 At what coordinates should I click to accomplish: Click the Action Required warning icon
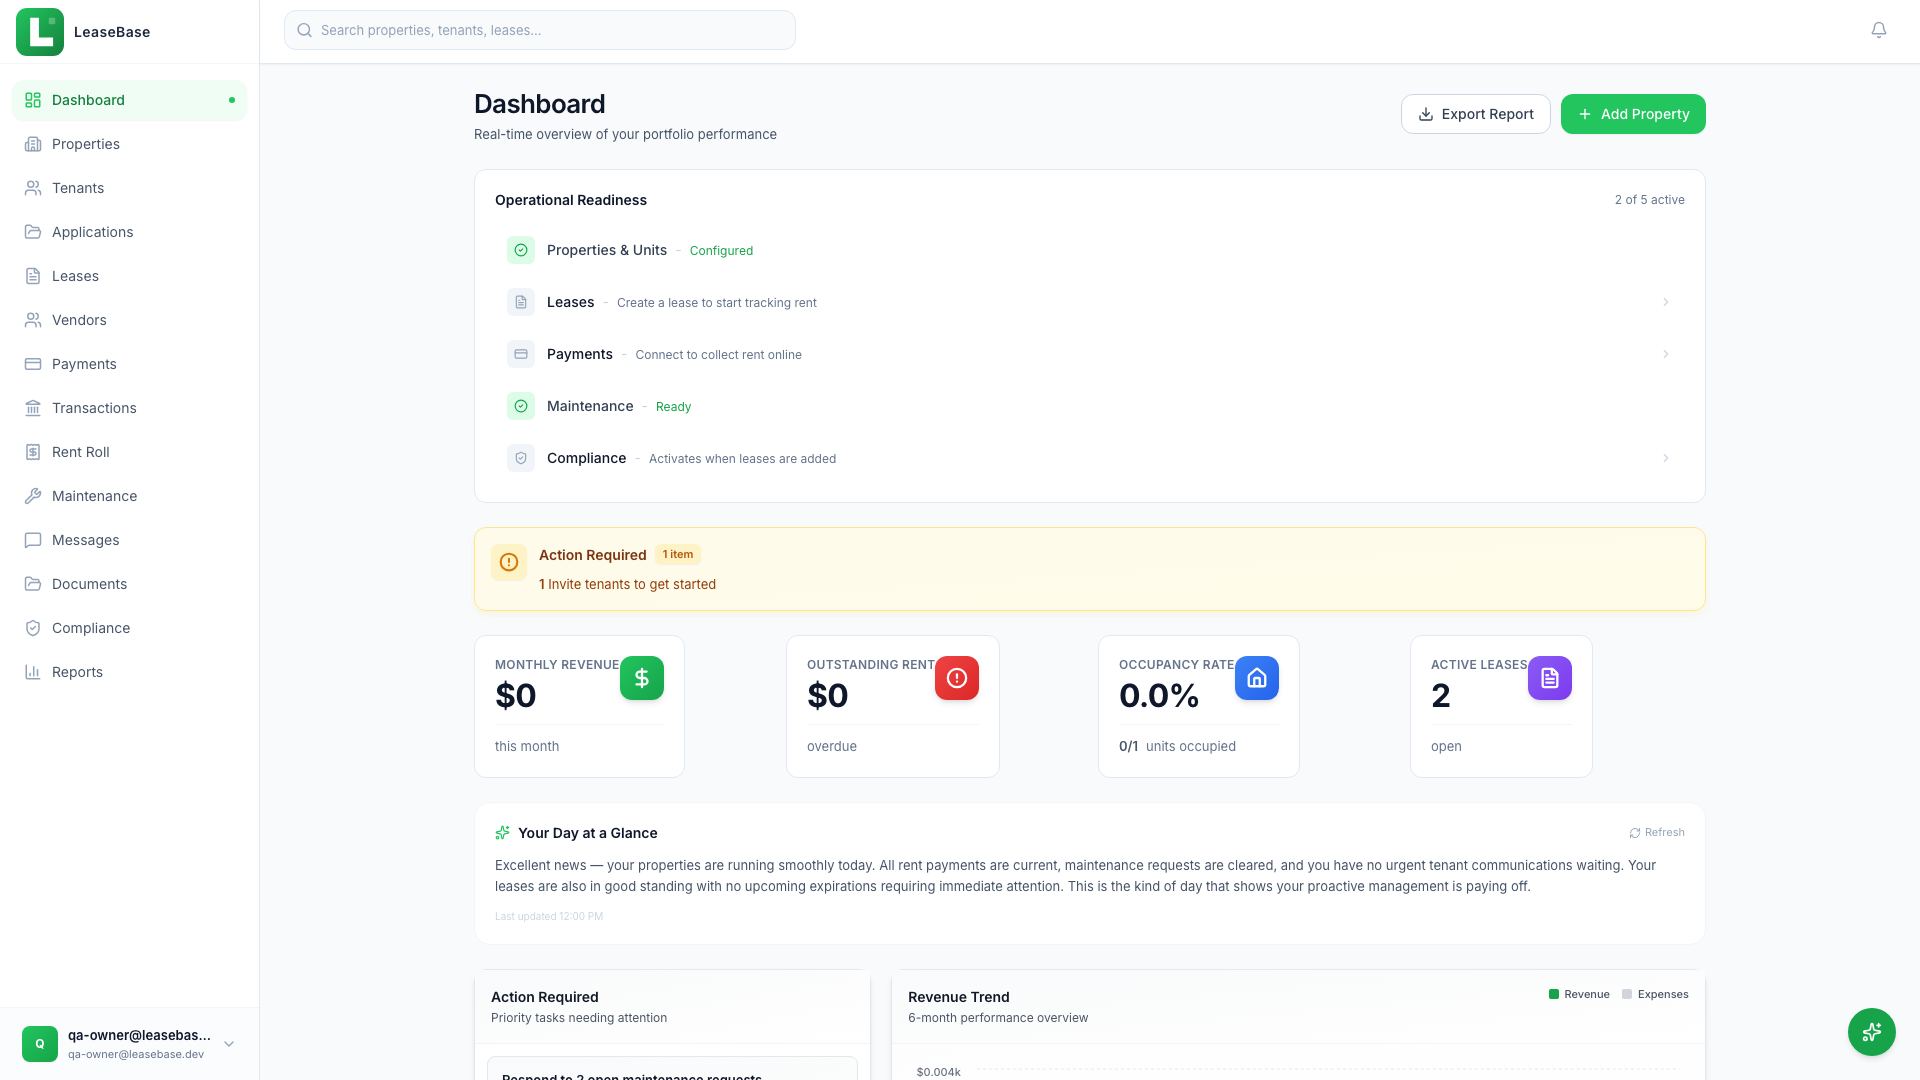(x=509, y=562)
